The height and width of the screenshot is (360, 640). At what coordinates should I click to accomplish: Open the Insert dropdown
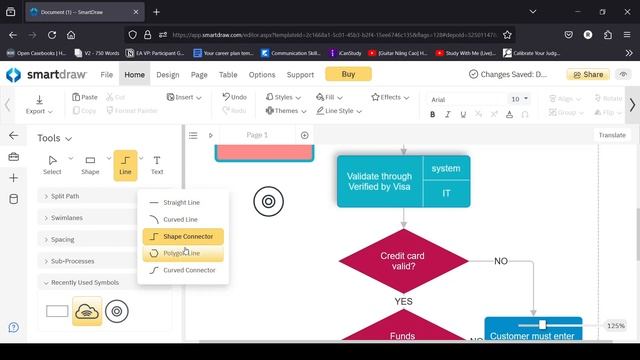click(x=184, y=97)
